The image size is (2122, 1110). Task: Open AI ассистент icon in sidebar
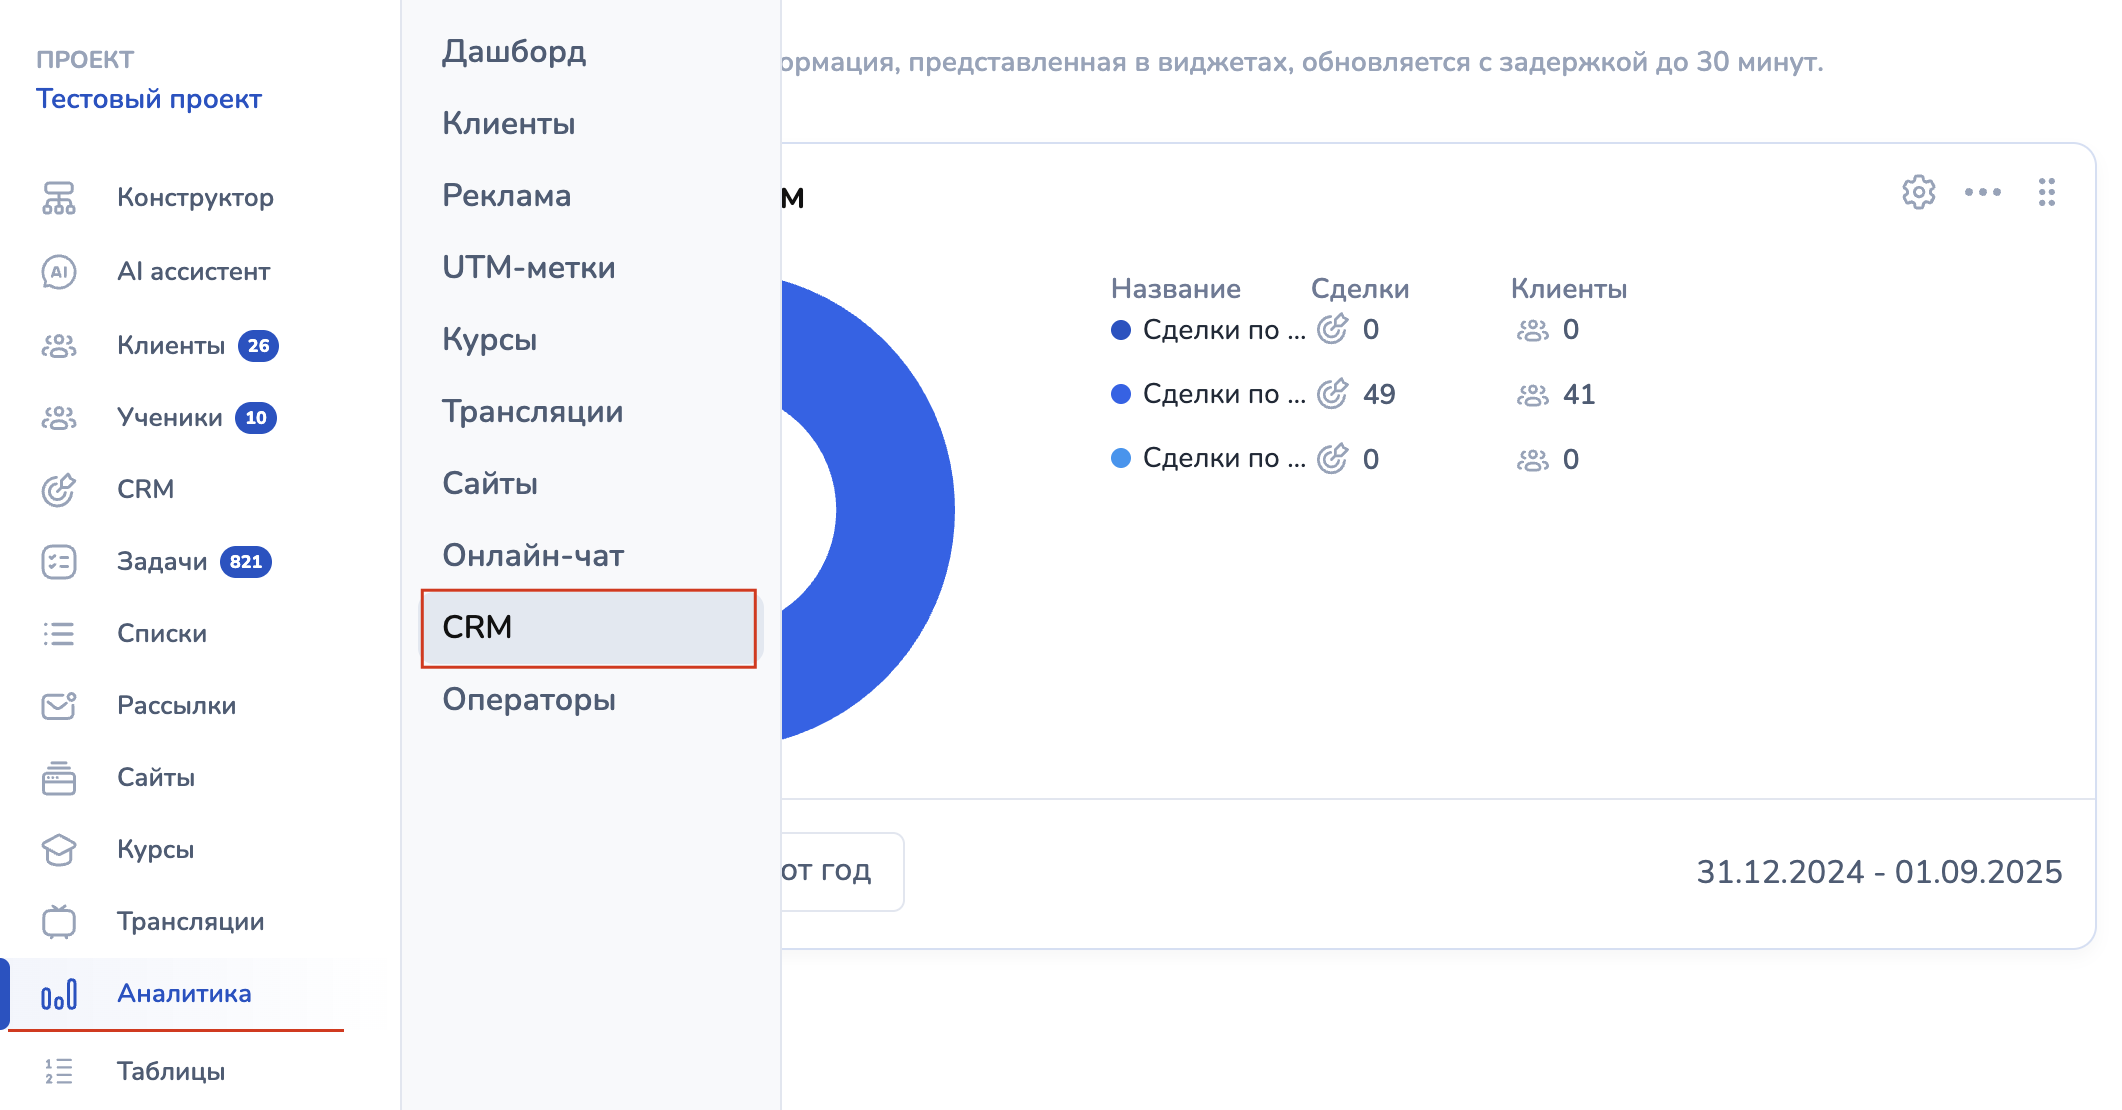pyautogui.click(x=59, y=272)
